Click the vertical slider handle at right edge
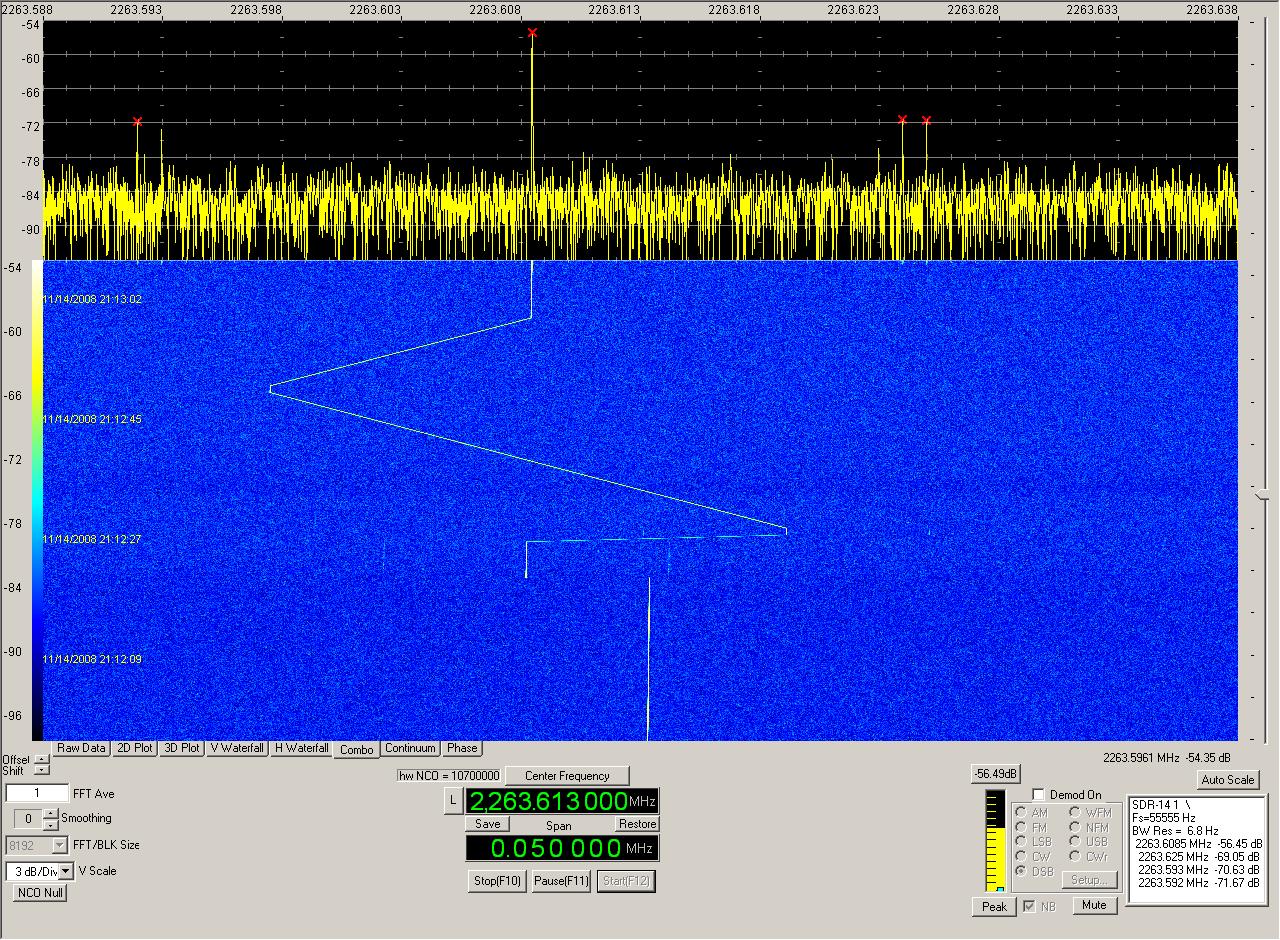Viewport: 1280px width, 940px height. pyautogui.click(x=1263, y=494)
